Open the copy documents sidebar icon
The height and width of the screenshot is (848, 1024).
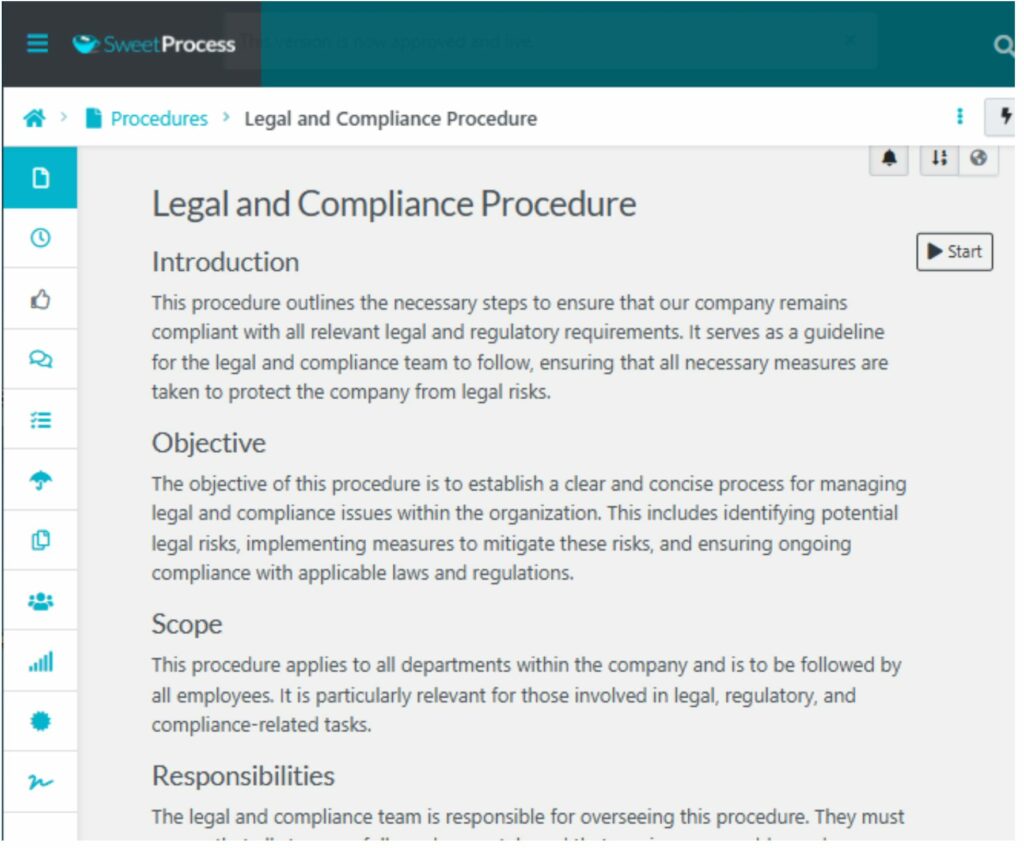[x=40, y=540]
